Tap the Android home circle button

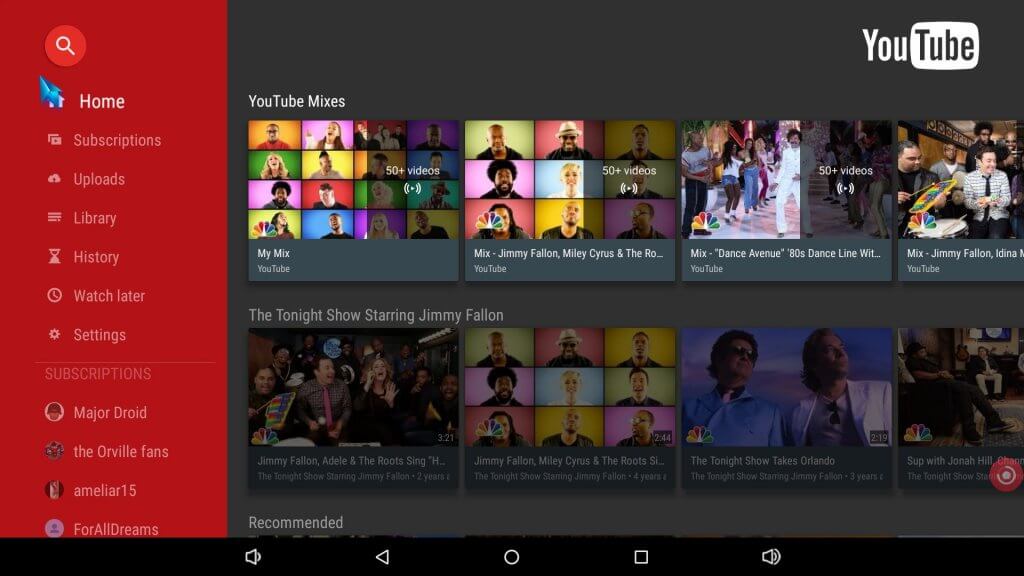pos(512,557)
